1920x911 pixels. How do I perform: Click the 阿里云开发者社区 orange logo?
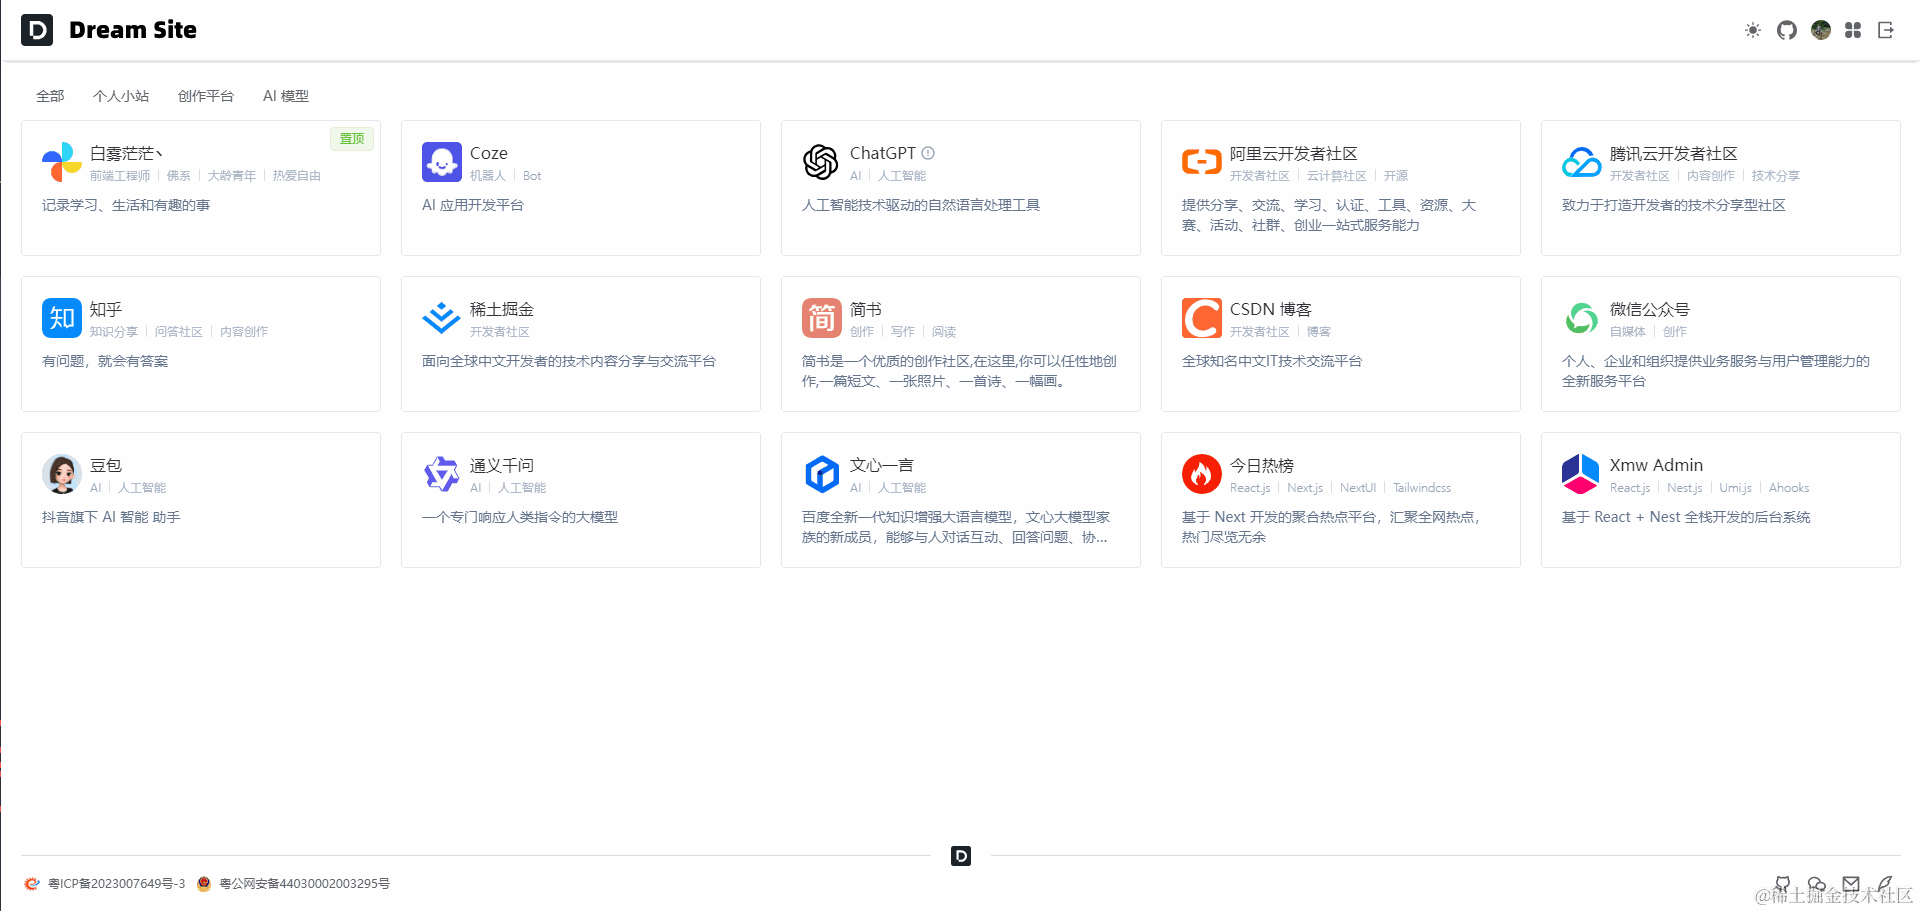pyautogui.click(x=1202, y=162)
